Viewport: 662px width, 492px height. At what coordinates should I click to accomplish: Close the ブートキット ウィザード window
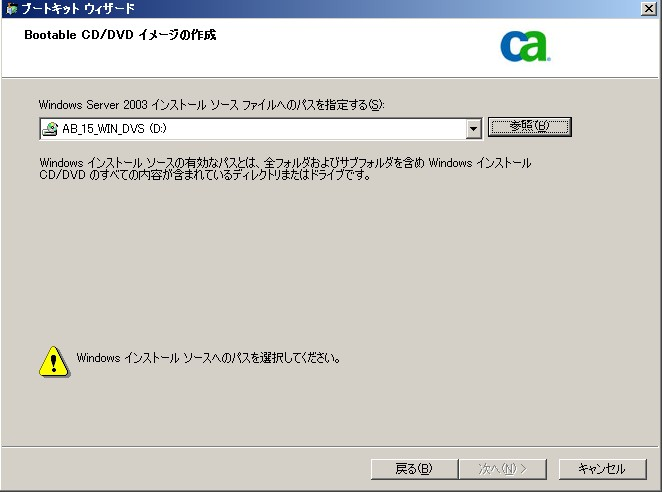648,8
